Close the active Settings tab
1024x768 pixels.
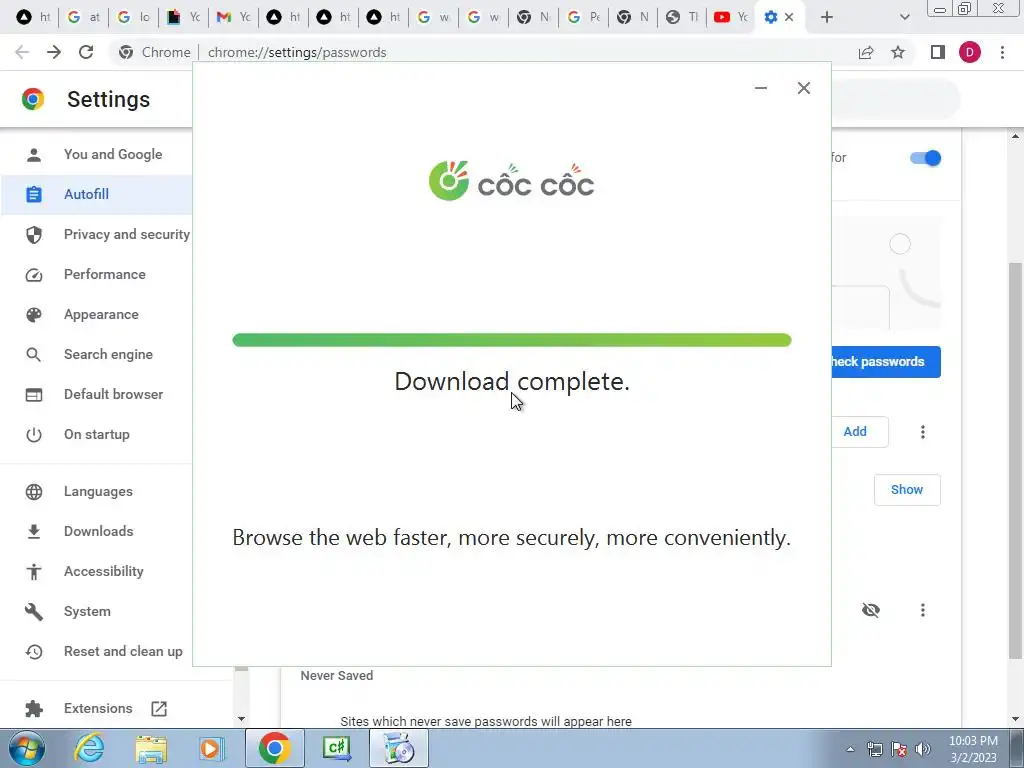tap(789, 17)
